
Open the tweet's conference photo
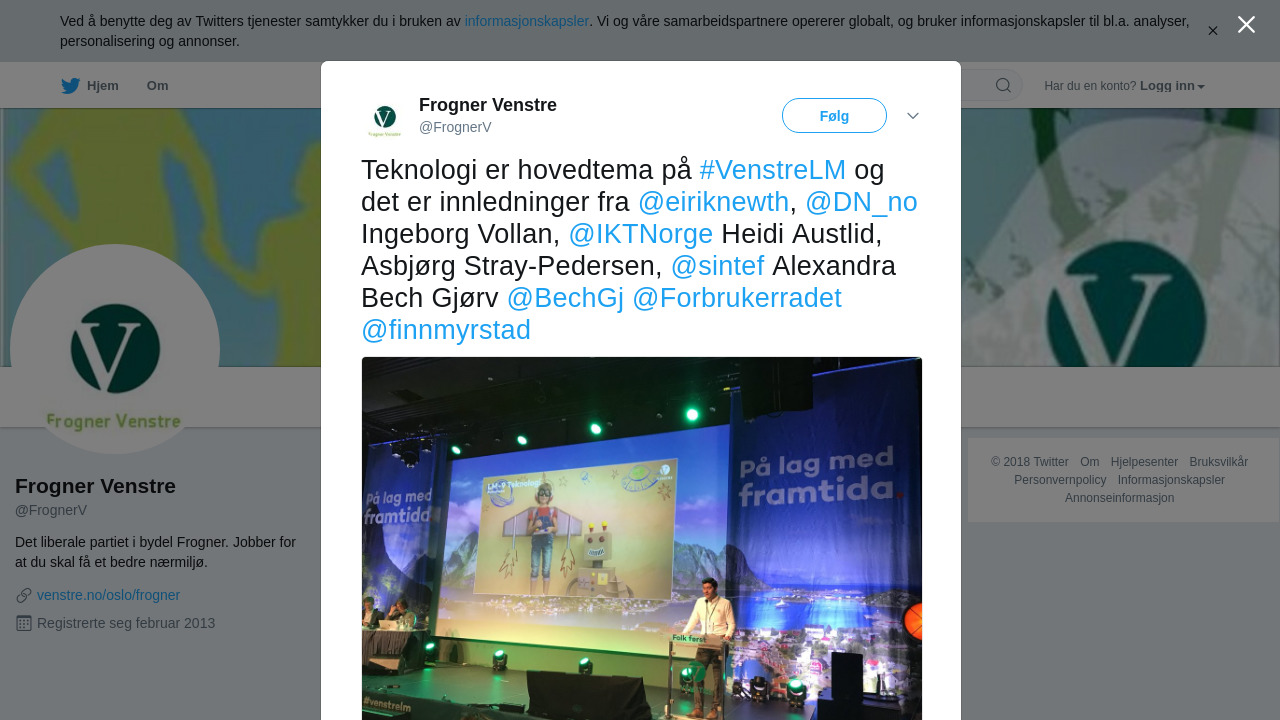click(642, 538)
